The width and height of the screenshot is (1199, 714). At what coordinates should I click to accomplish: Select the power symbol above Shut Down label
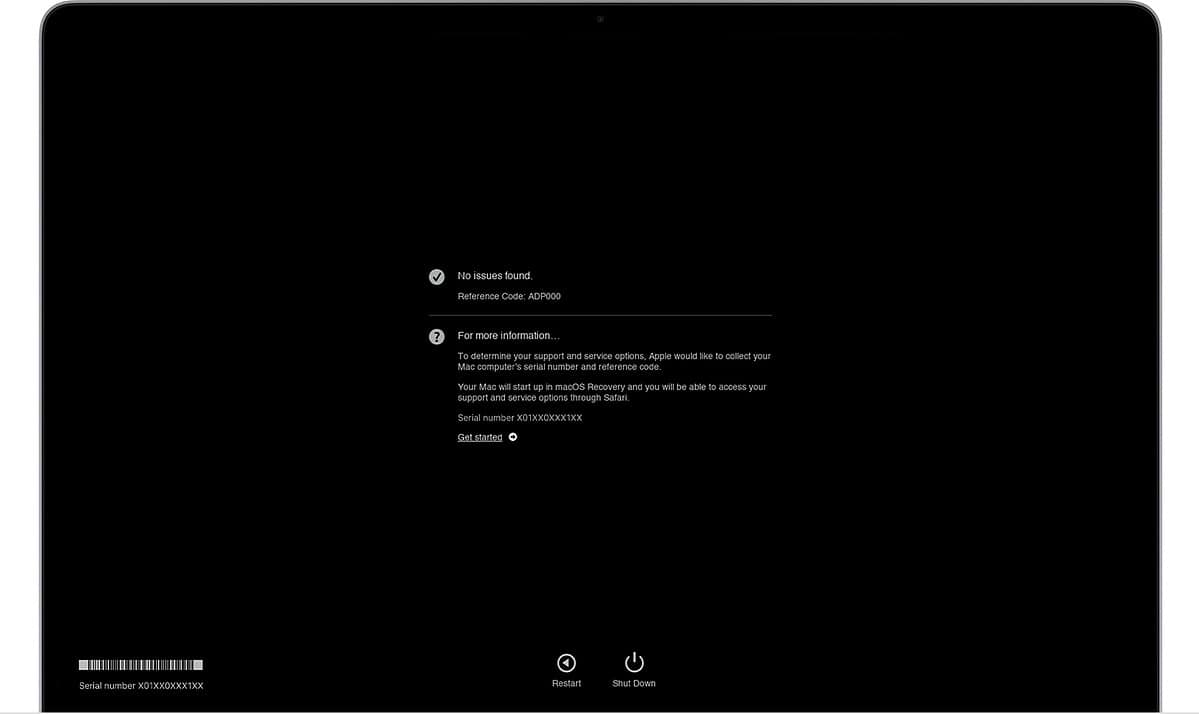pos(633,661)
